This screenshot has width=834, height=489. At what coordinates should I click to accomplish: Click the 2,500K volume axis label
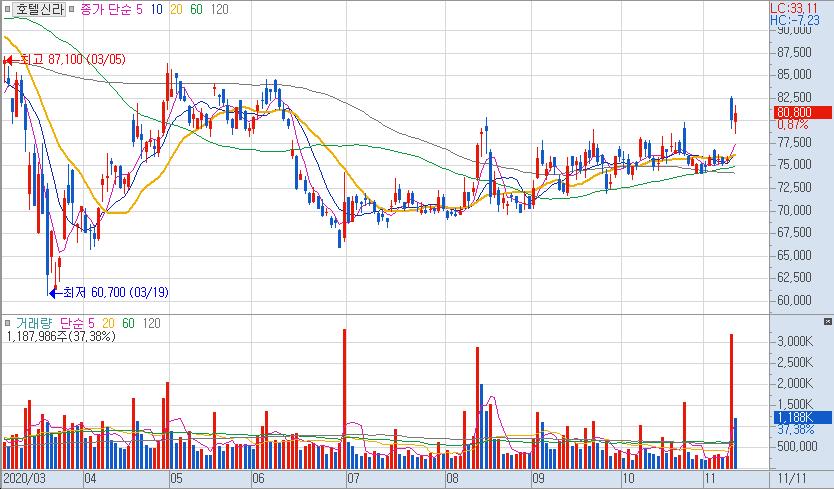[x=795, y=362]
